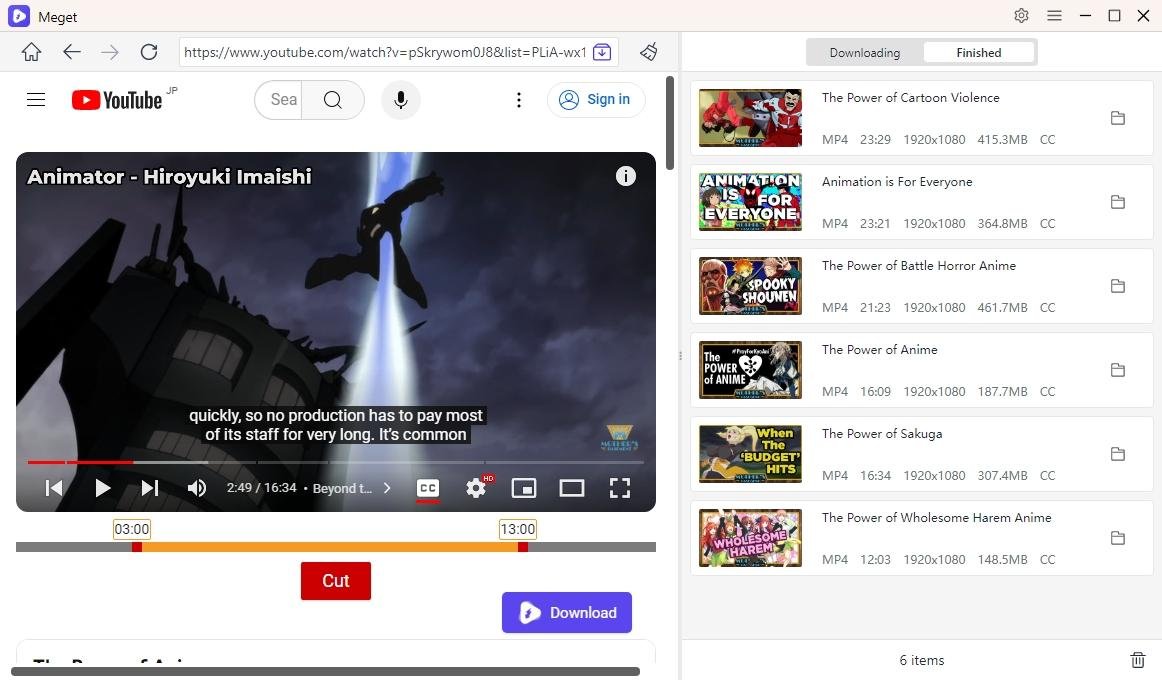This screenshot has width=1162, height=680.
Task: Open folder for The Power of Sakuga
Action: coord(1118,453)
